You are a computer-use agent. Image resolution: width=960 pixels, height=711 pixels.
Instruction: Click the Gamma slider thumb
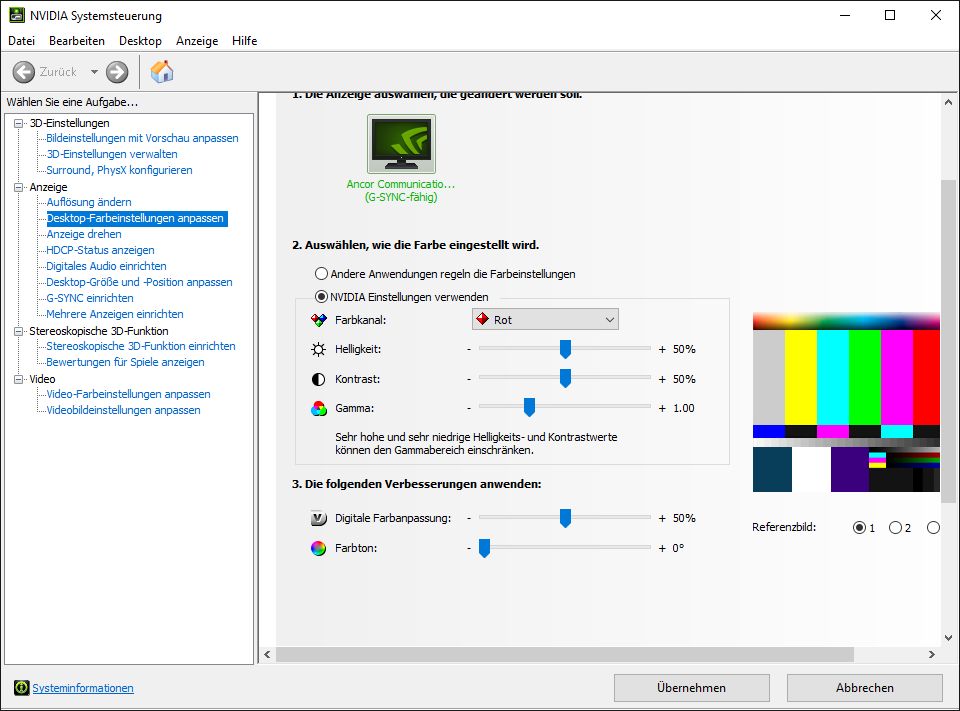click(x=530, y=407)
